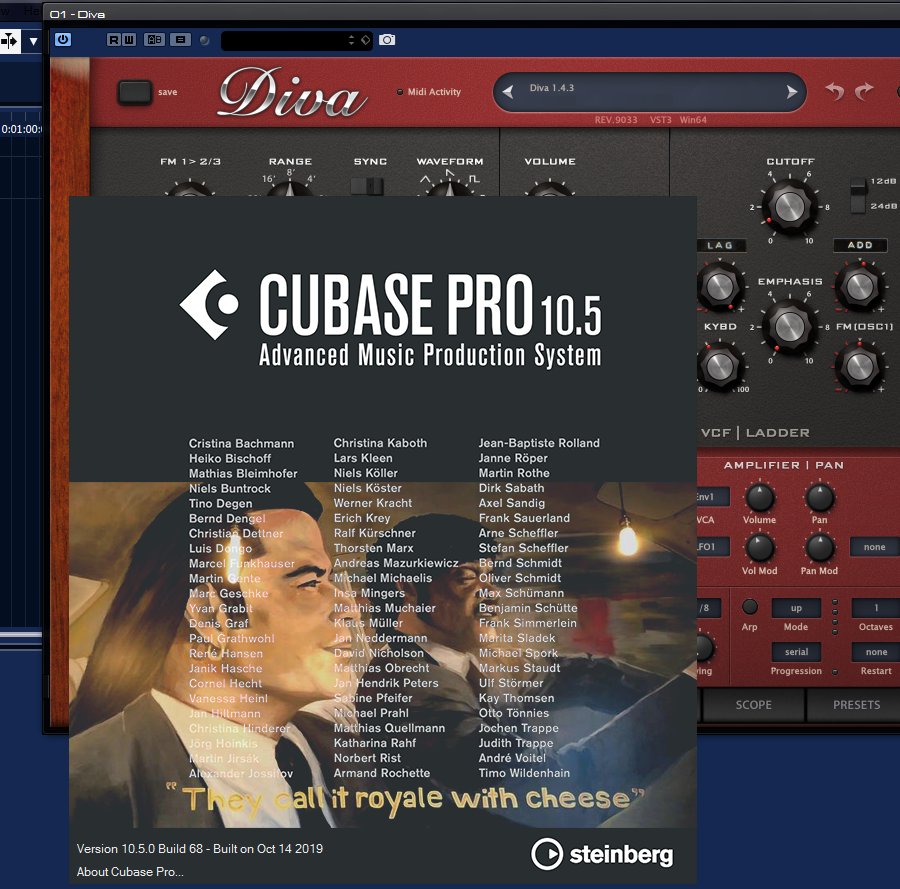
Task: Toggle the oscillator SYNC switch
Action: tap(367, 187)
